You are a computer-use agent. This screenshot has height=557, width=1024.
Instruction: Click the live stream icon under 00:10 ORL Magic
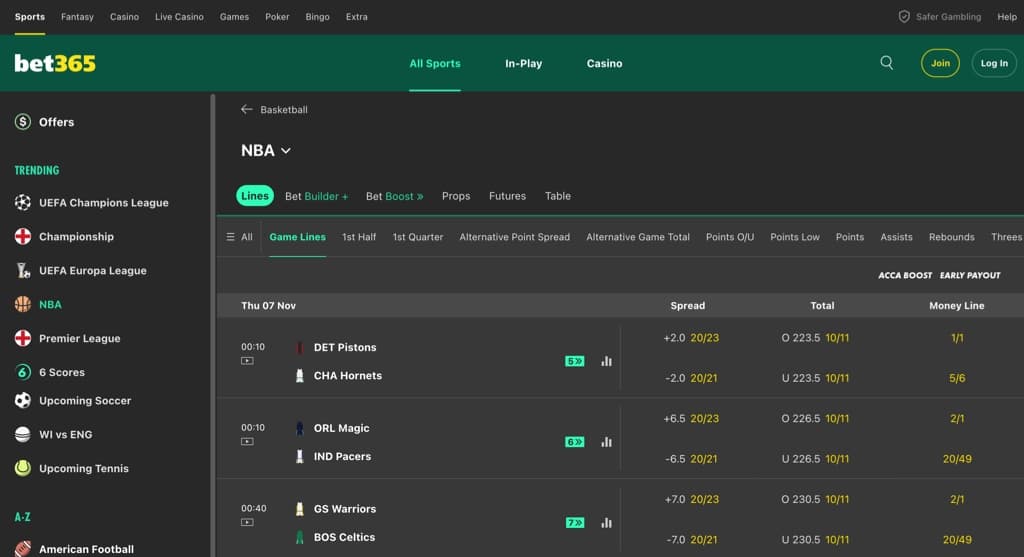coord(247,442)
